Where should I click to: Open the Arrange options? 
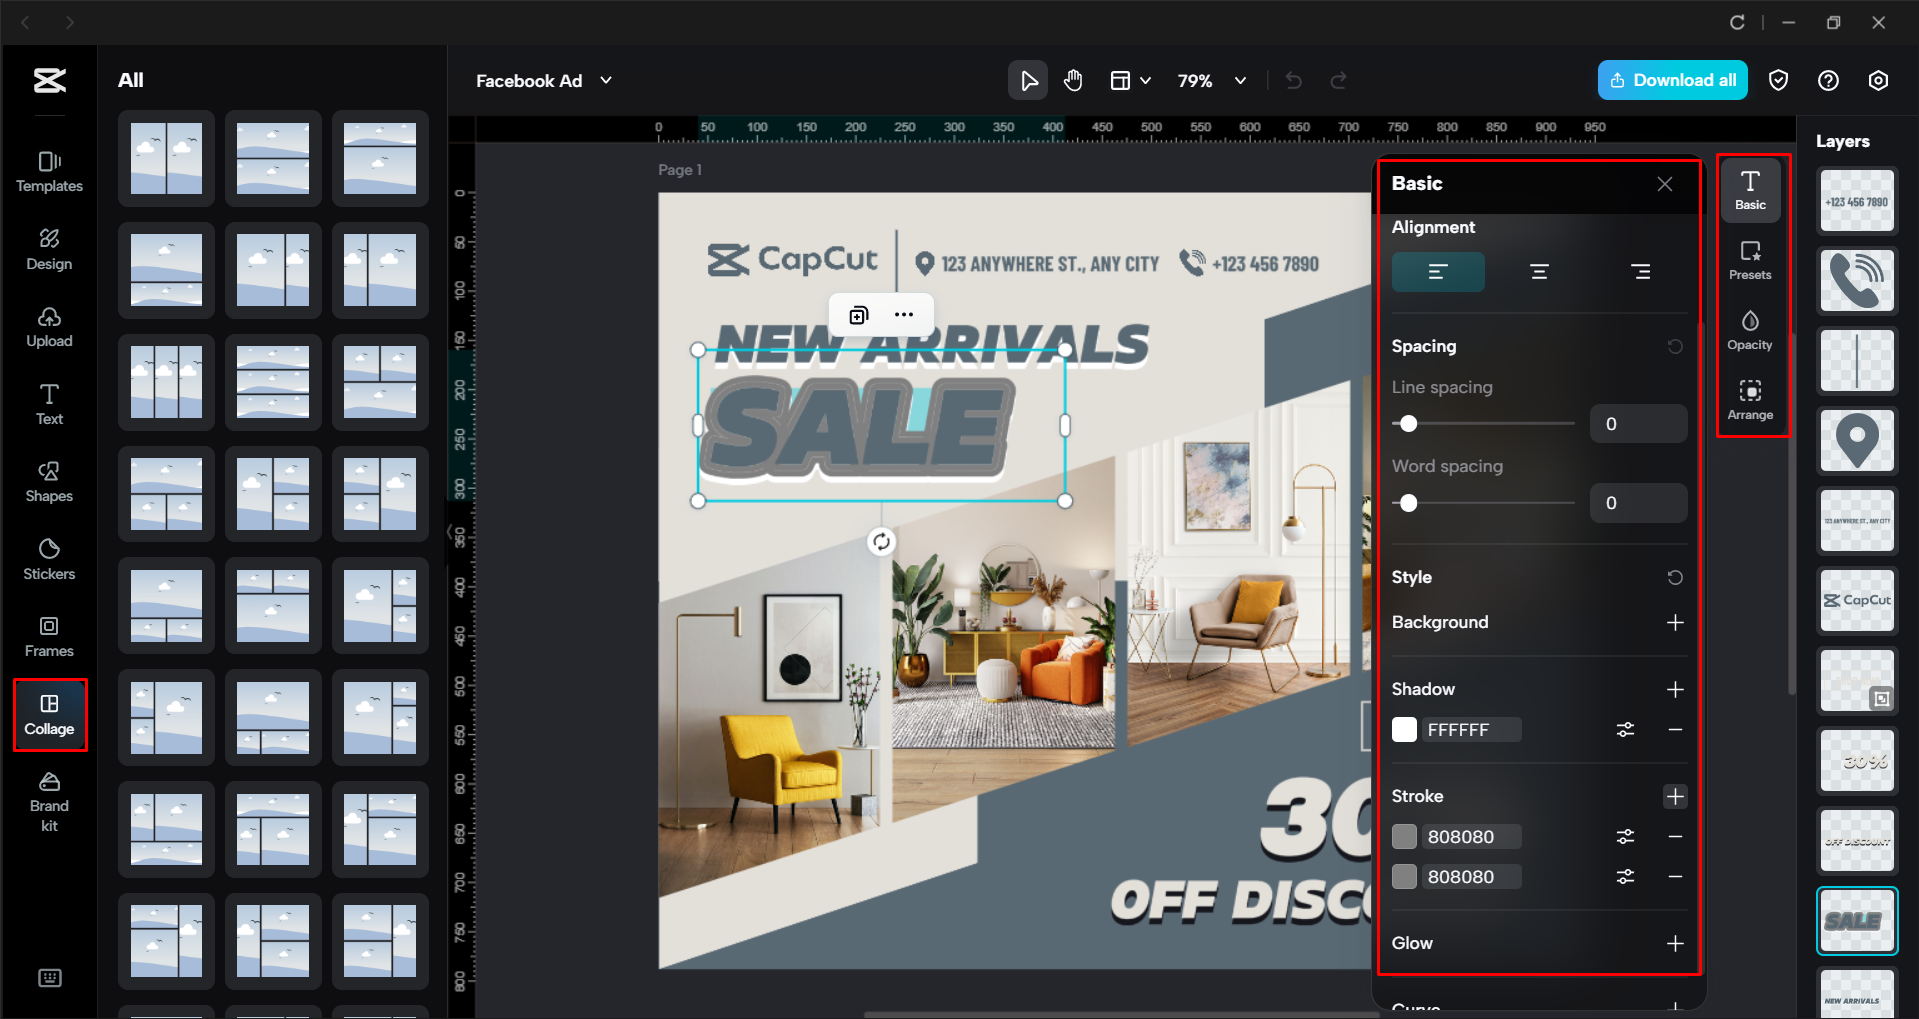[1750, 399]
